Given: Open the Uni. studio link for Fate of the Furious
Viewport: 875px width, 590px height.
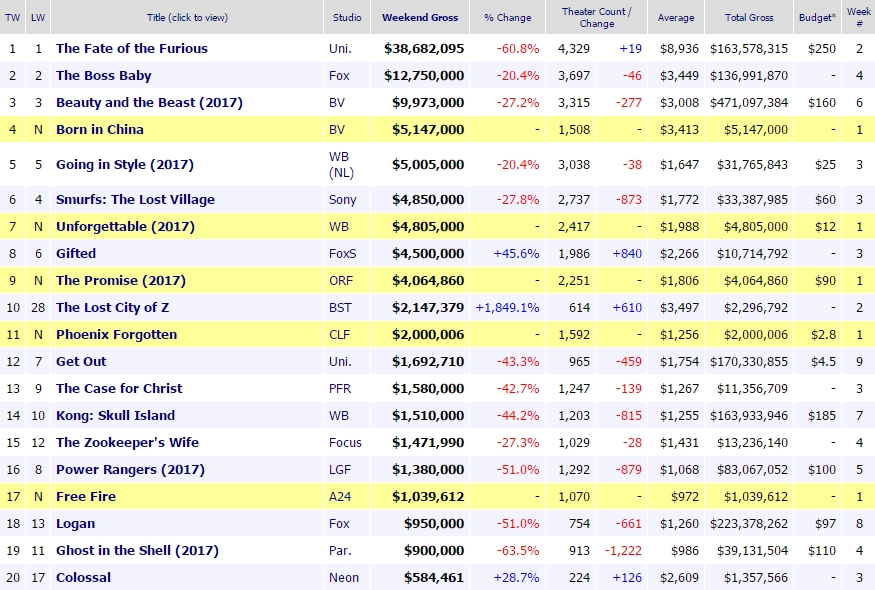Looking at the screenshot, I should pyautogui.click(x=340, y=49).
